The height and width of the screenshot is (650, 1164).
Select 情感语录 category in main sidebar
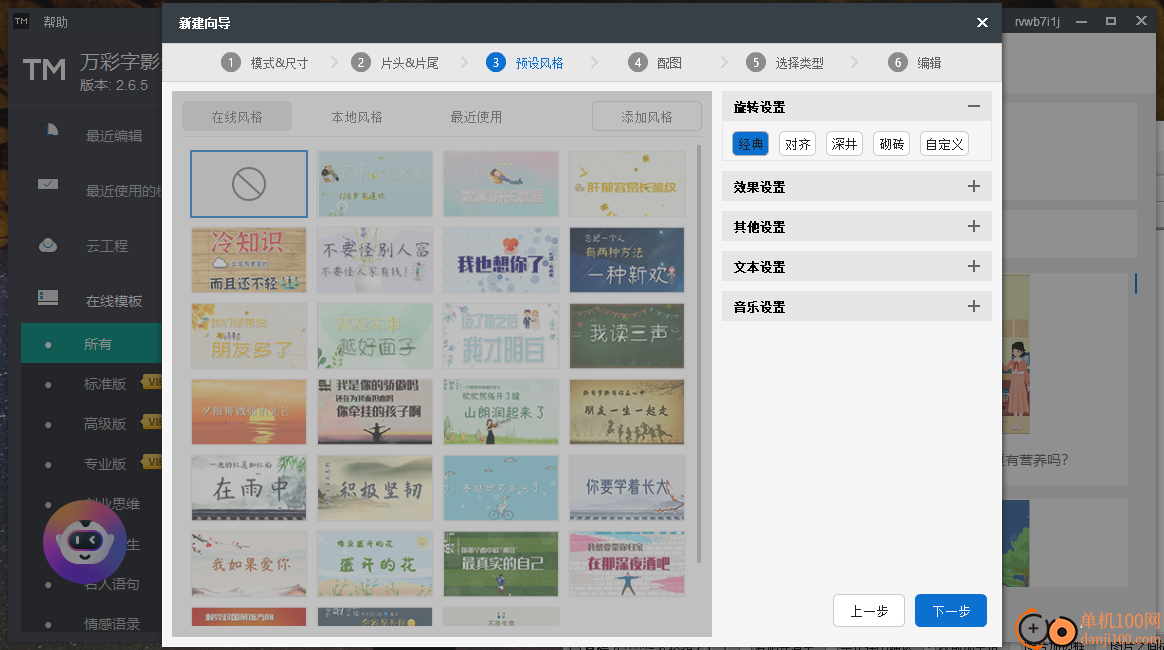pyautogui.click(x=112, y=623)
